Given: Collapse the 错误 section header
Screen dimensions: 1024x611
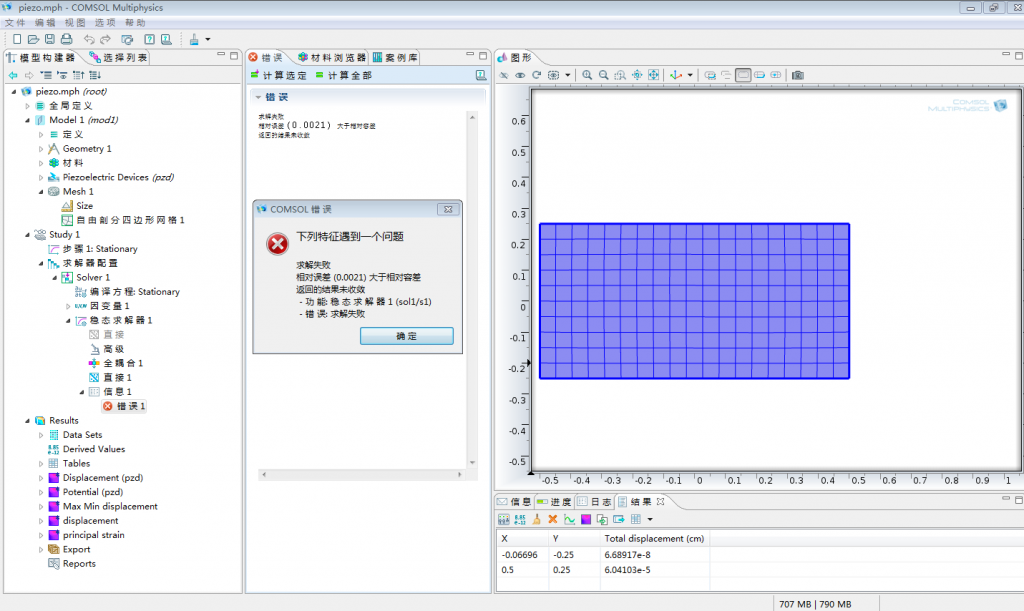Looking at the screenshot, I should [x=259, y=97].
